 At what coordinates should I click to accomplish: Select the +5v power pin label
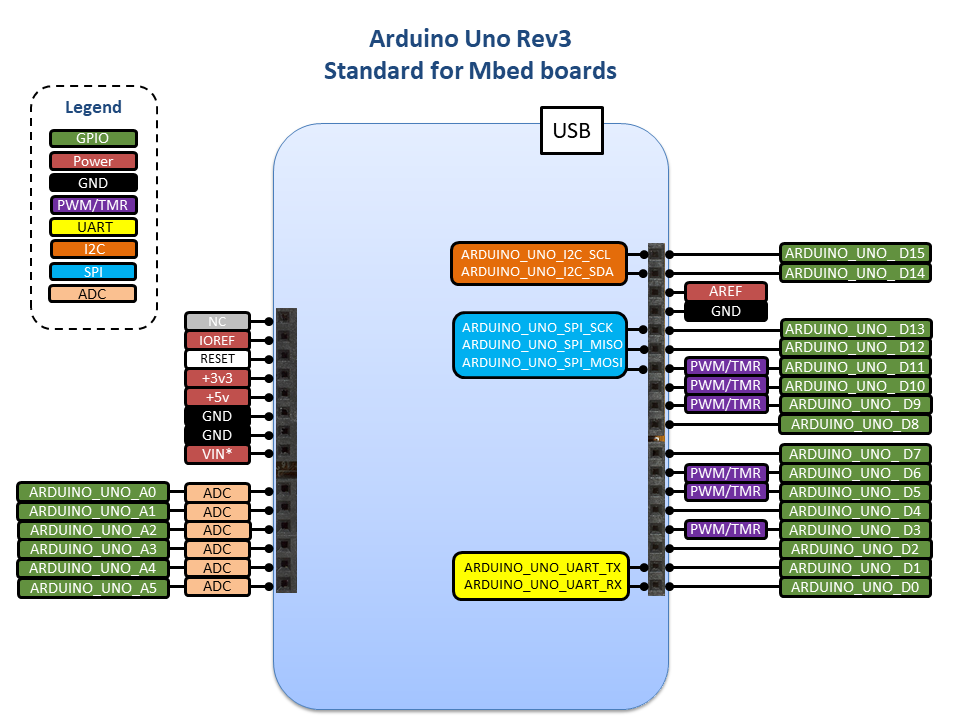tap(217, 397)
